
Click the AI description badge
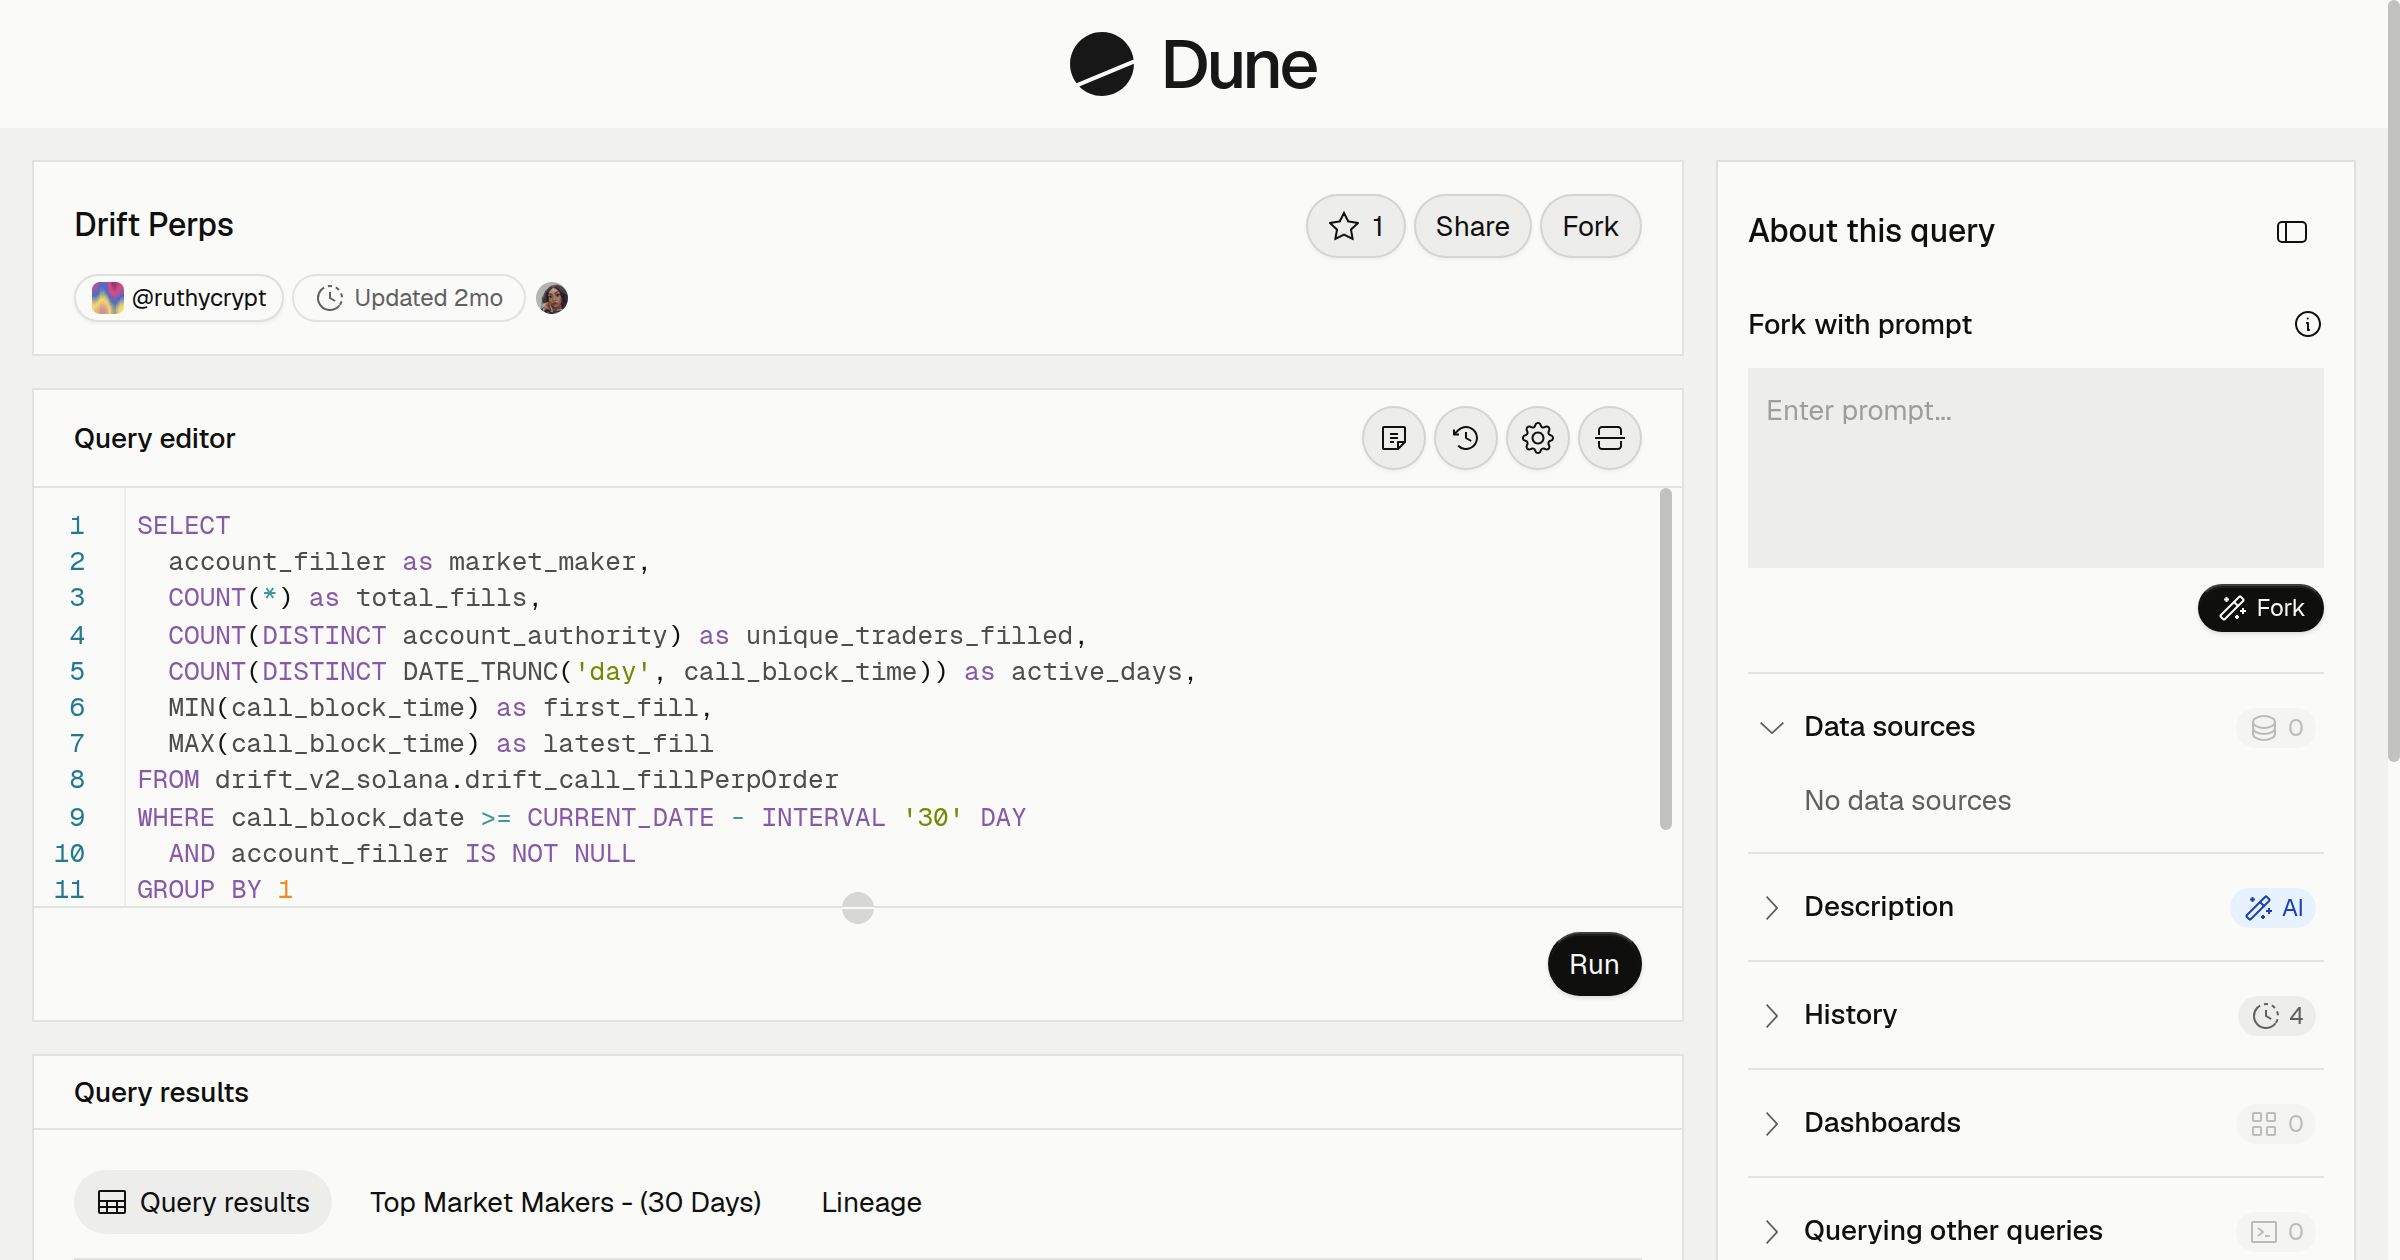tap(2273, 907)
